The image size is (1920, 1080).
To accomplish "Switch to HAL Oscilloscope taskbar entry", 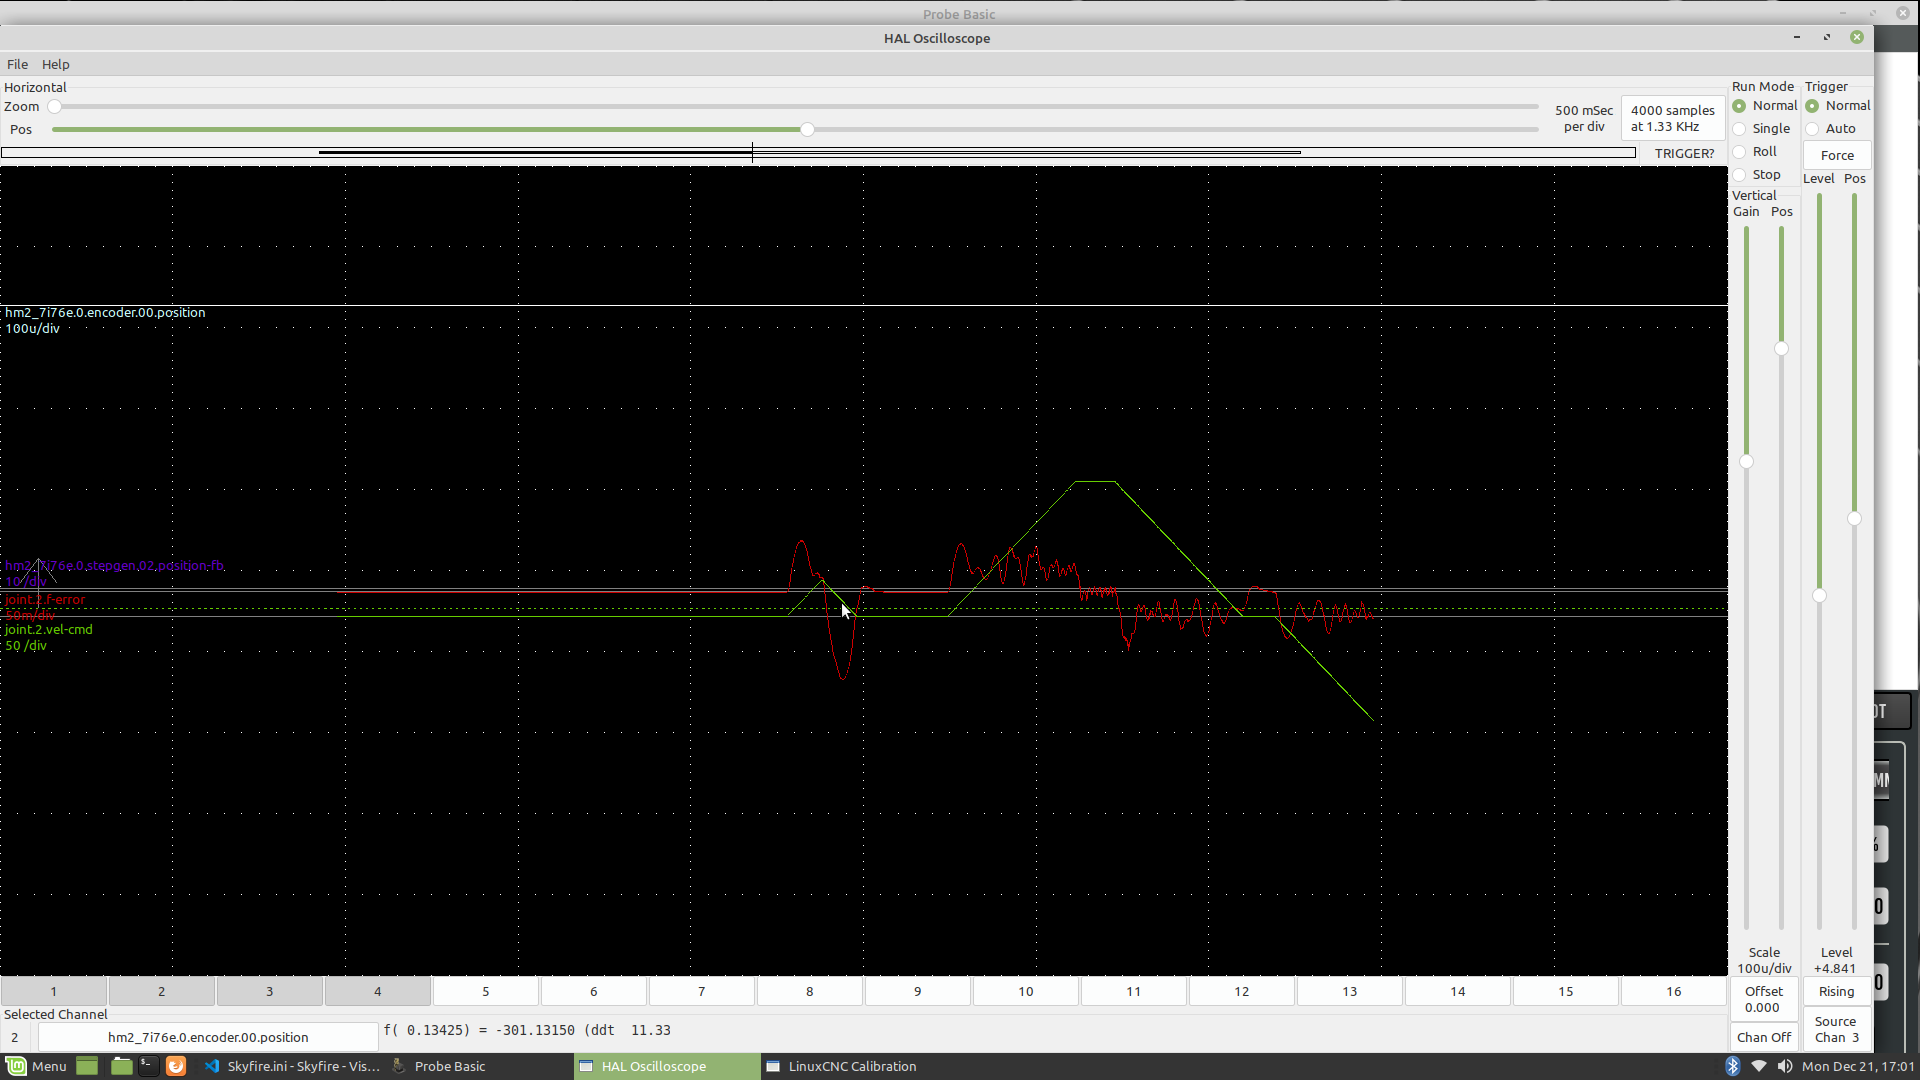I will click(666, 1066).
